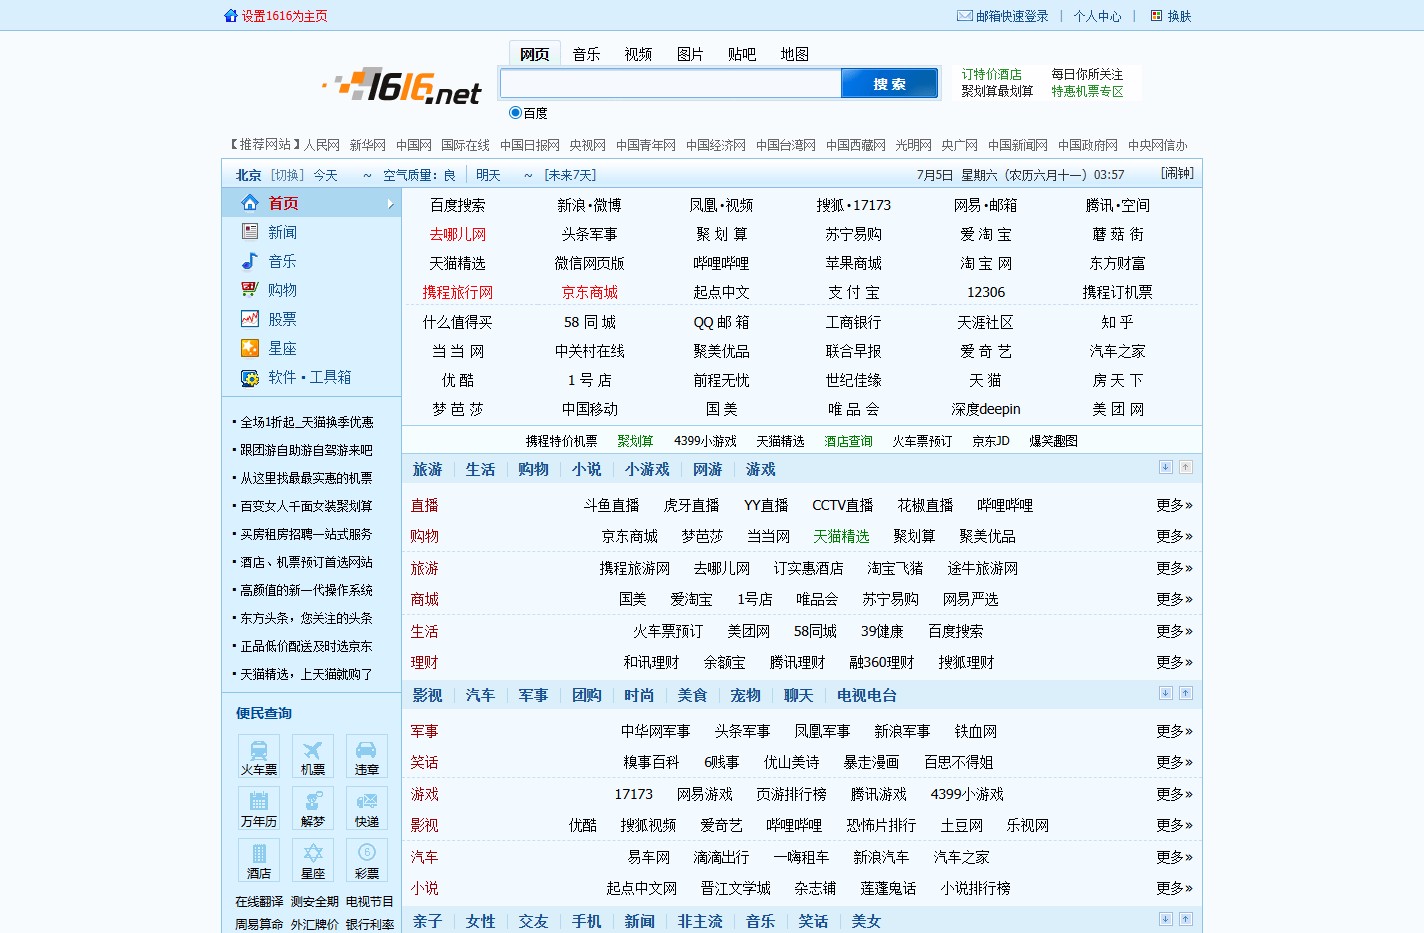Image resolution: width=1424 pixels, height=933 pixels.
Task: Expand 更多 in the 直播 row
Action: pyautogui.click(x=1174, y=505)
